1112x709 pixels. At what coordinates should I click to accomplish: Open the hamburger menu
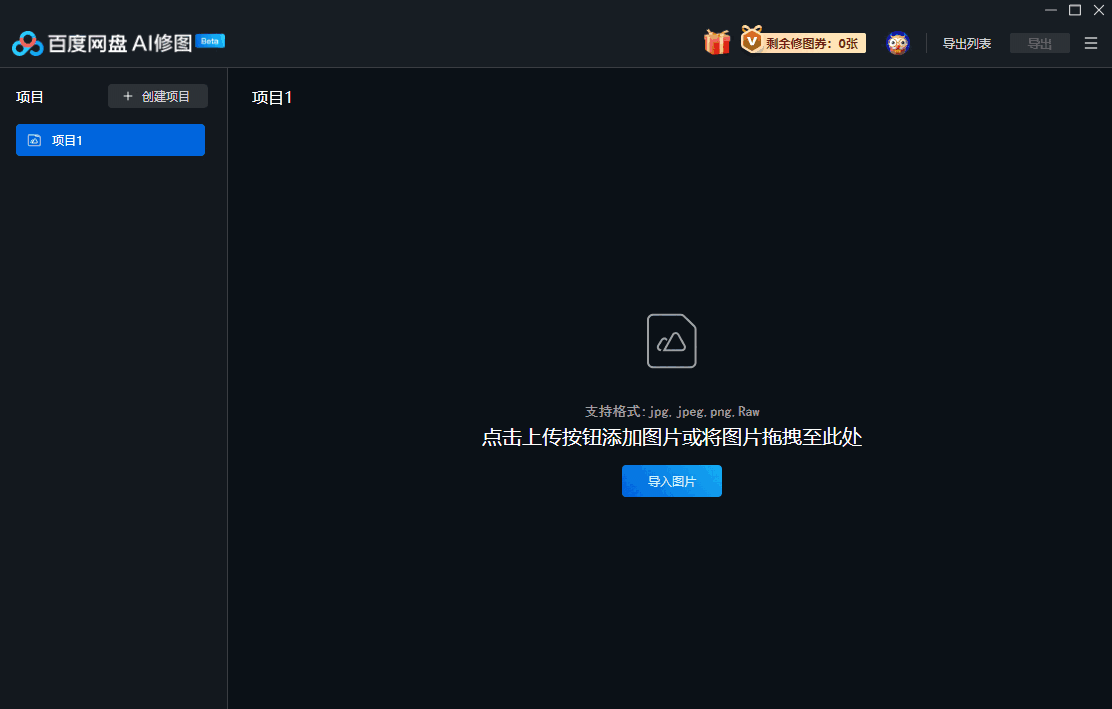(1090, 43)
